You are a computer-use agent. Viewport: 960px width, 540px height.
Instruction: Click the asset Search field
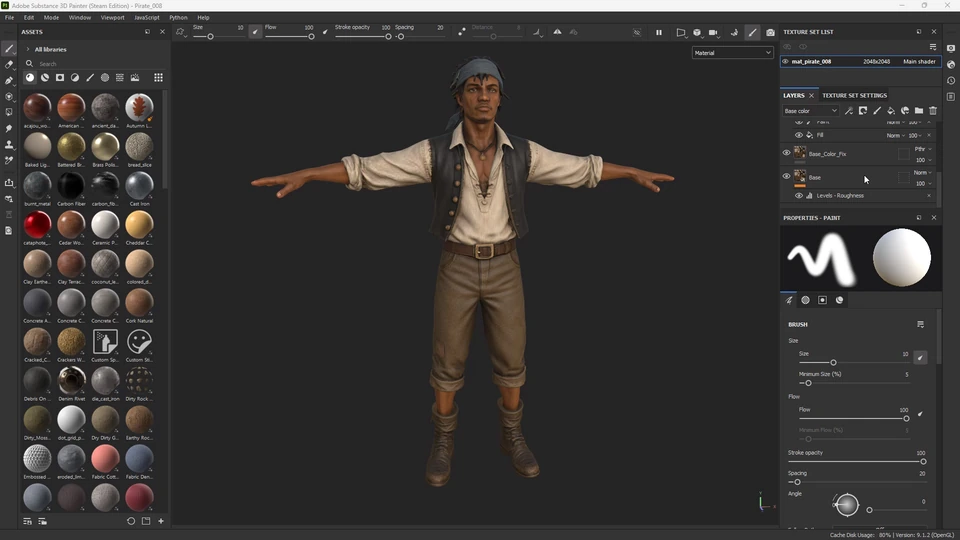coord(95,64)
